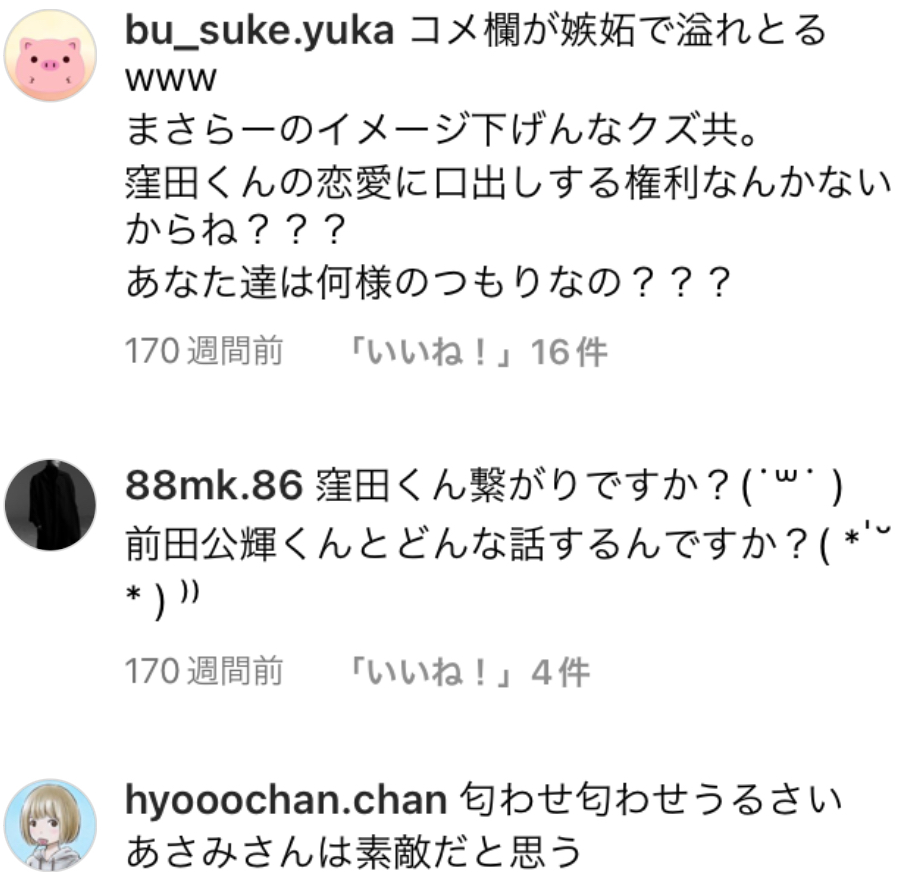The image size is (899, 887).
Task: Select comment line 窪田くんの恋愛に口出しする権利
Action: coord(509,183)
